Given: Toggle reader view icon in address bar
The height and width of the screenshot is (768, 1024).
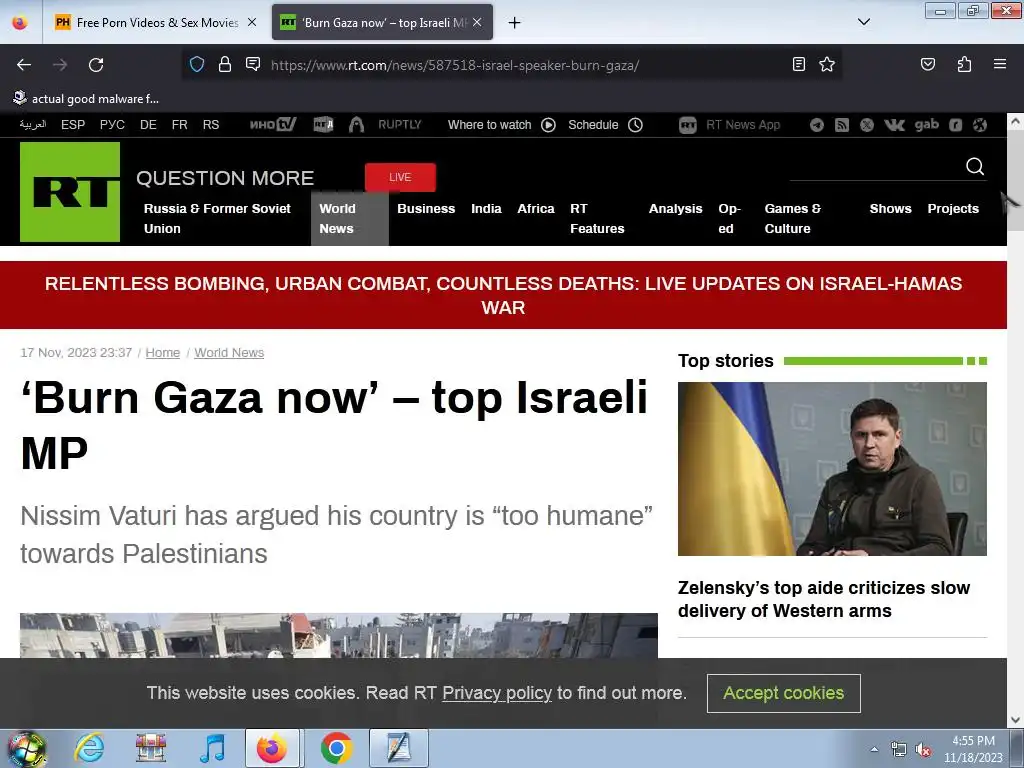Looking at the screenshot, I should 798,64.
